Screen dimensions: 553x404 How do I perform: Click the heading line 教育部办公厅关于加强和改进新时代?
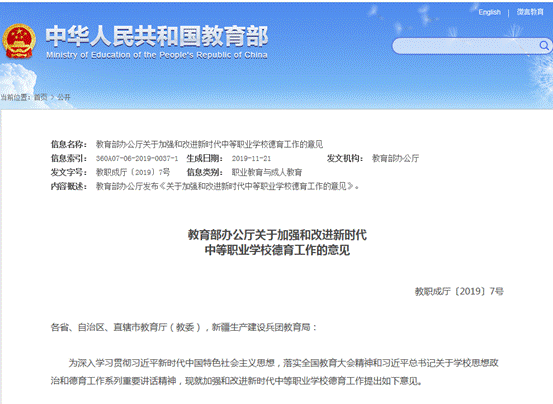(x=277, y=235)
